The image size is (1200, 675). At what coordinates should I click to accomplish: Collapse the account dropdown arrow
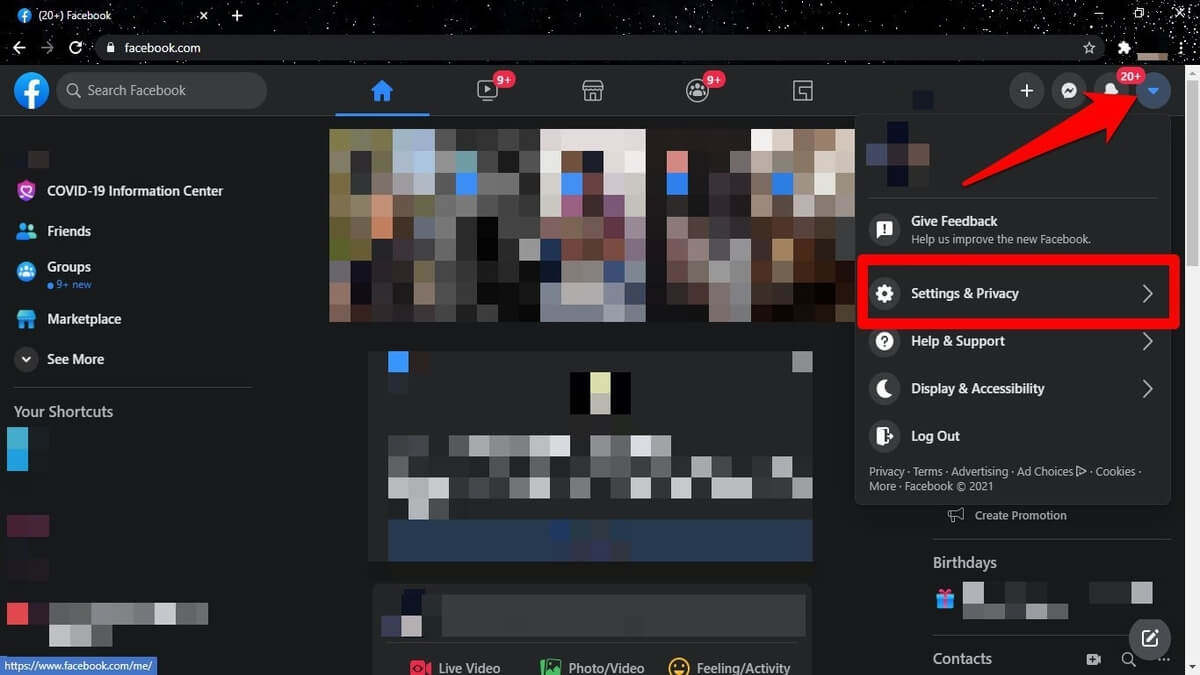(x=1153, y=91)
